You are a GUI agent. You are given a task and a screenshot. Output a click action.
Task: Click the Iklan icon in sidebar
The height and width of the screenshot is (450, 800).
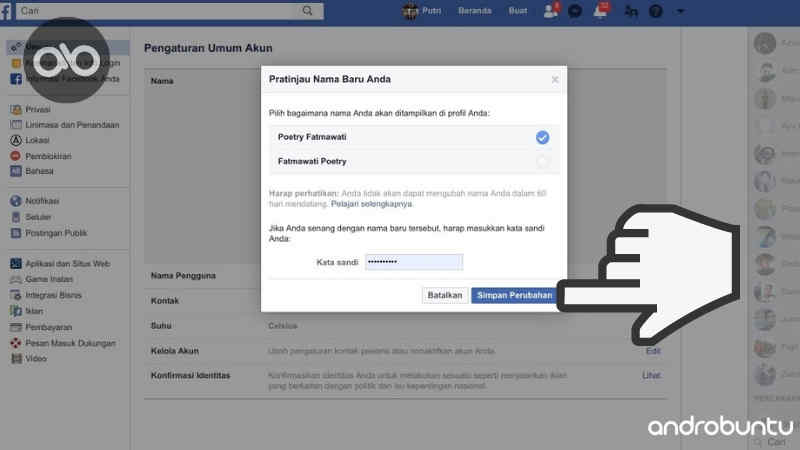16,311
